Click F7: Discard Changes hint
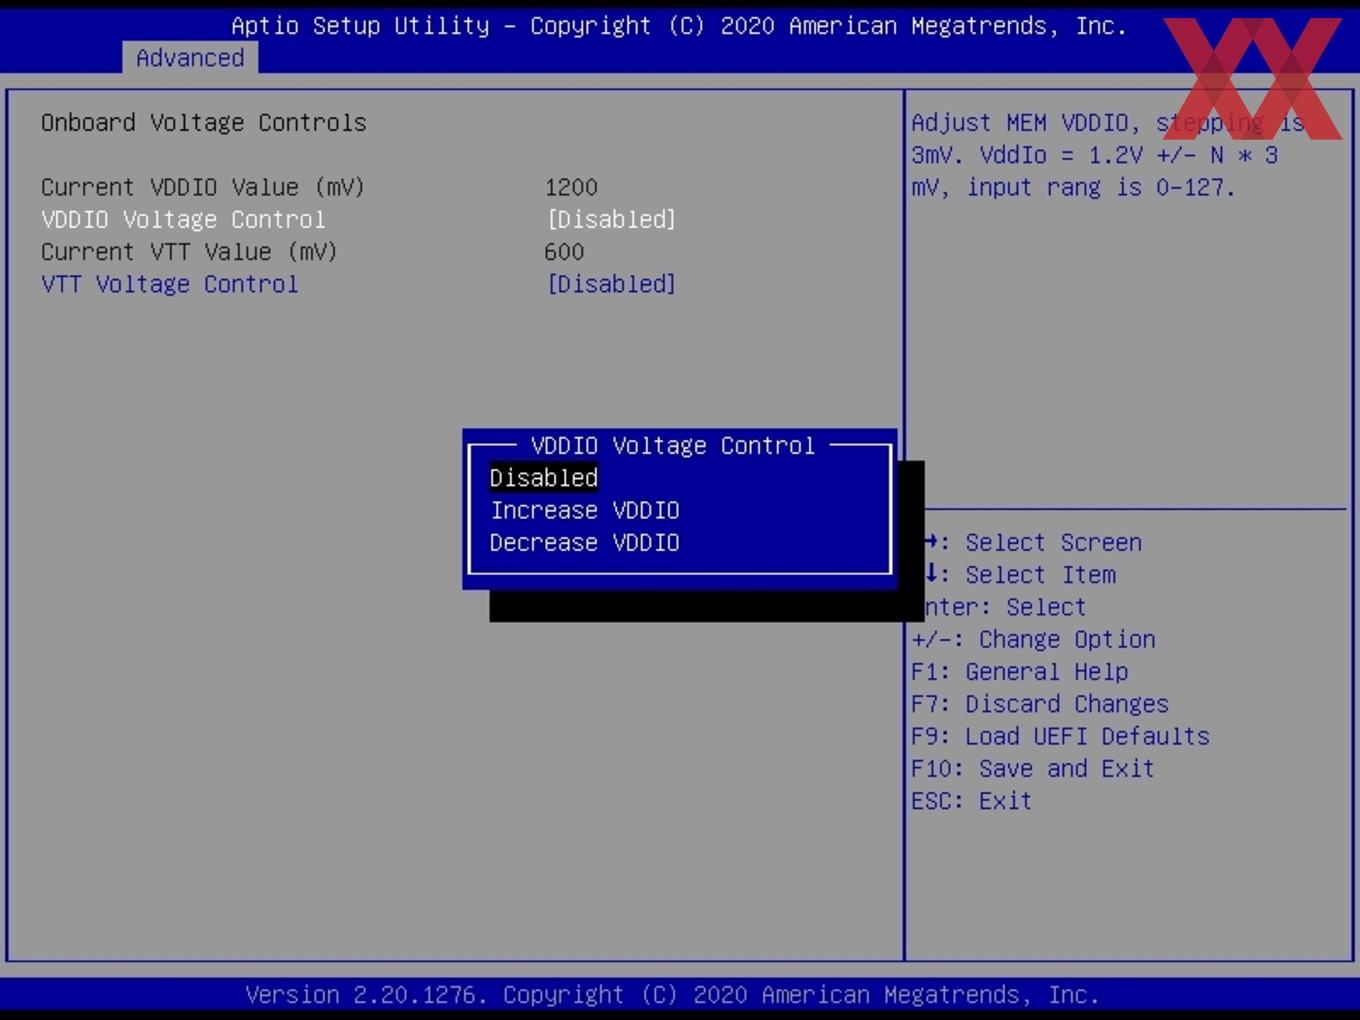 (1040, 704)
